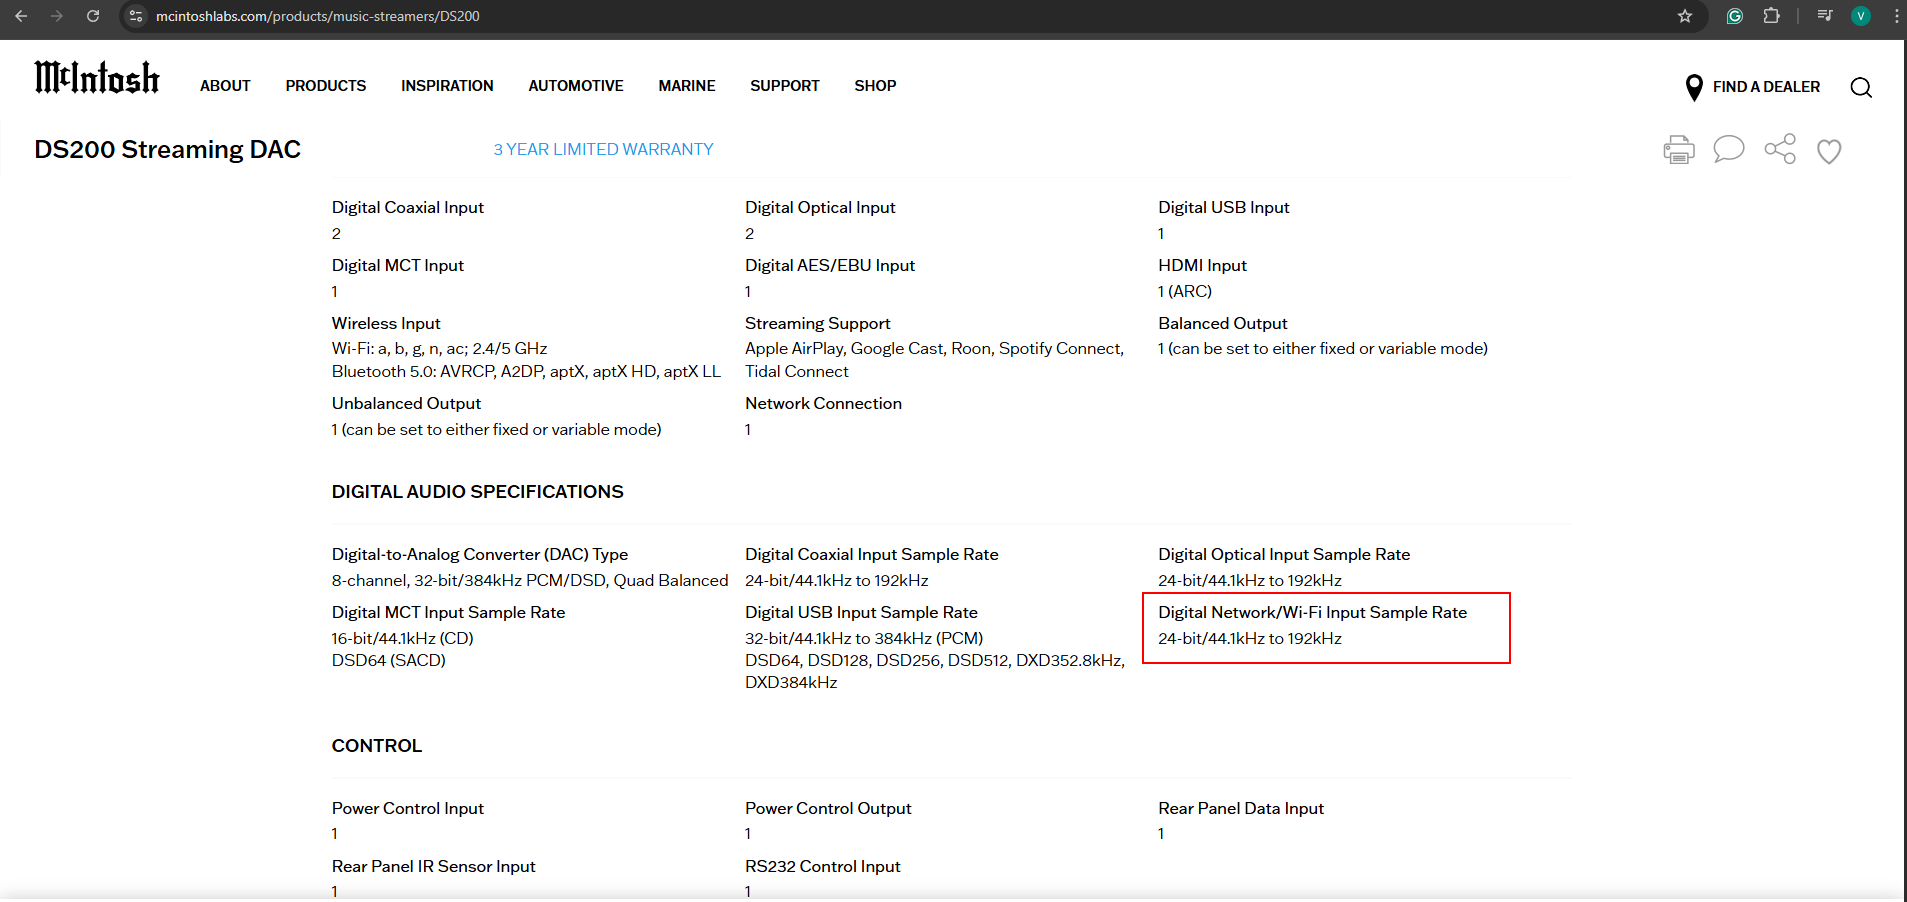This screenshot has height=902, width=1907.
Task: Open the MARINE menu
Action: (687, 86)
